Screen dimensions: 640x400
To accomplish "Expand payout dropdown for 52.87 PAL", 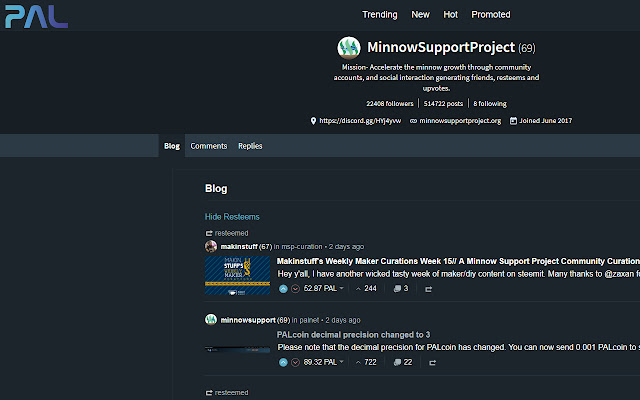I will click(x=342, y=288).
